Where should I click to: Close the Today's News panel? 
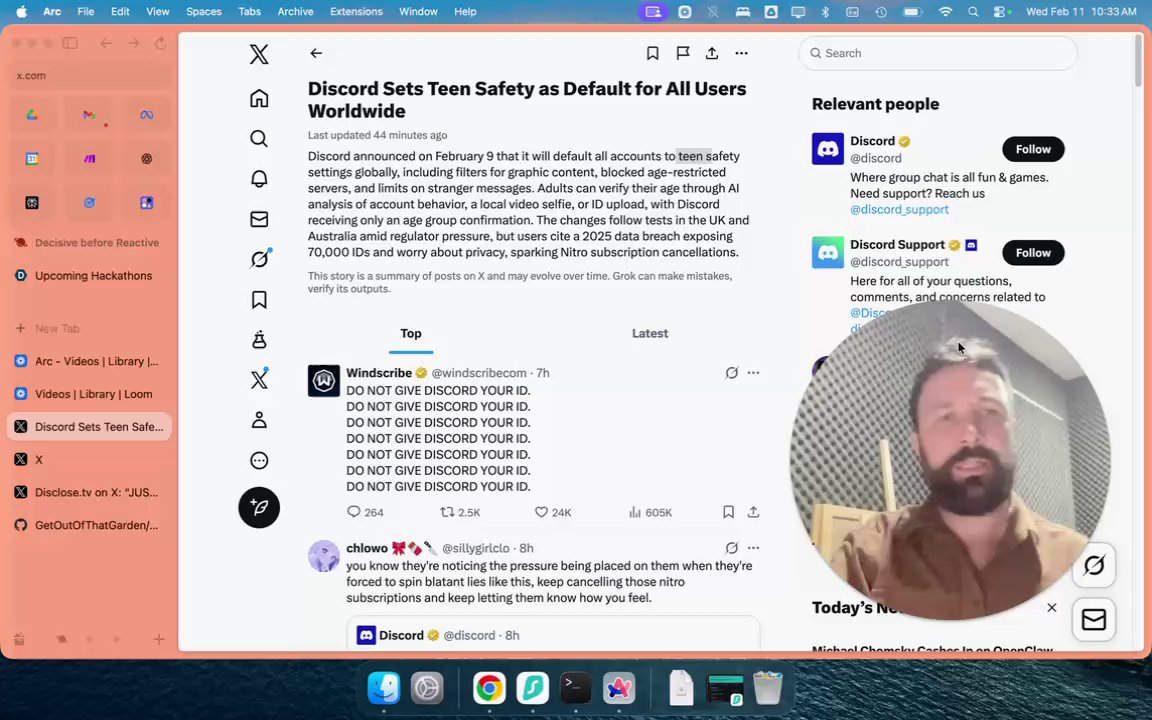pos(1051,608)
